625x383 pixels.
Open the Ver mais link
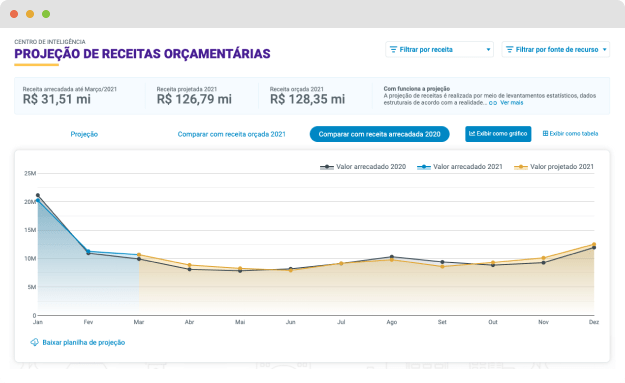(511, 103)
